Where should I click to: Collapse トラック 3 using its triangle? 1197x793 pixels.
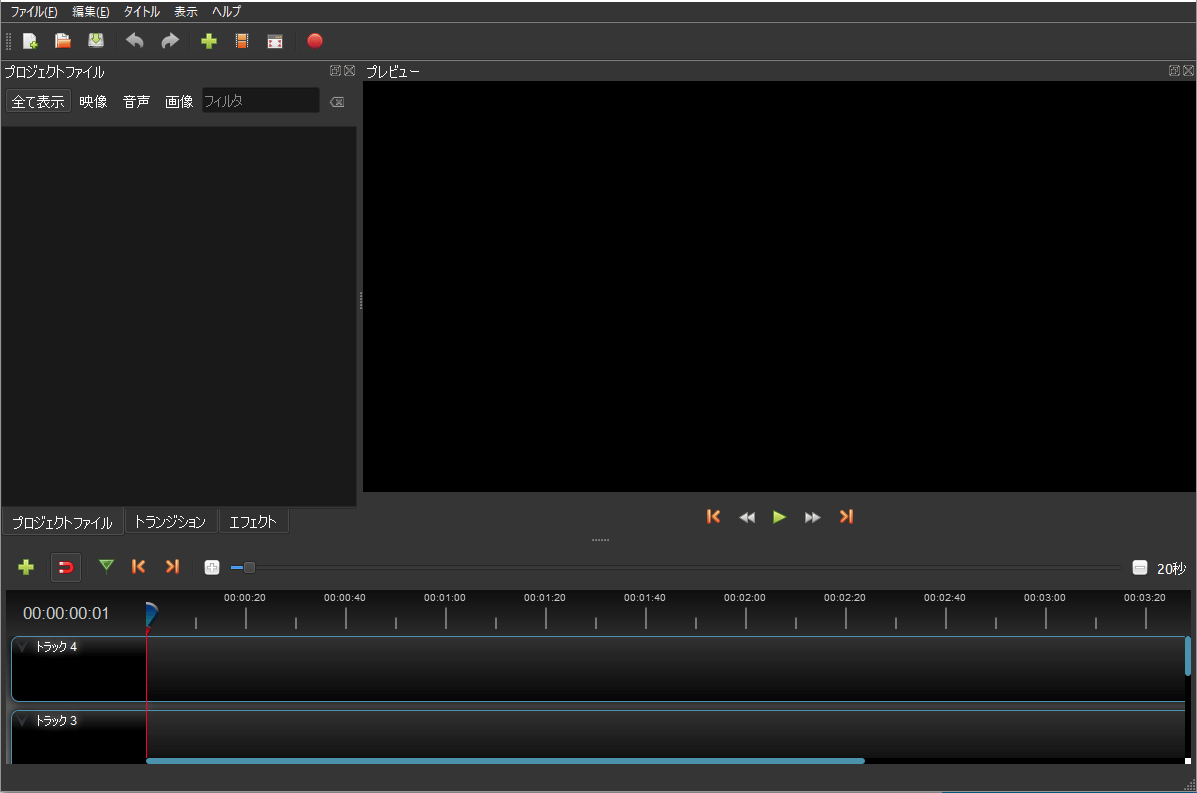tap(22, 720)
